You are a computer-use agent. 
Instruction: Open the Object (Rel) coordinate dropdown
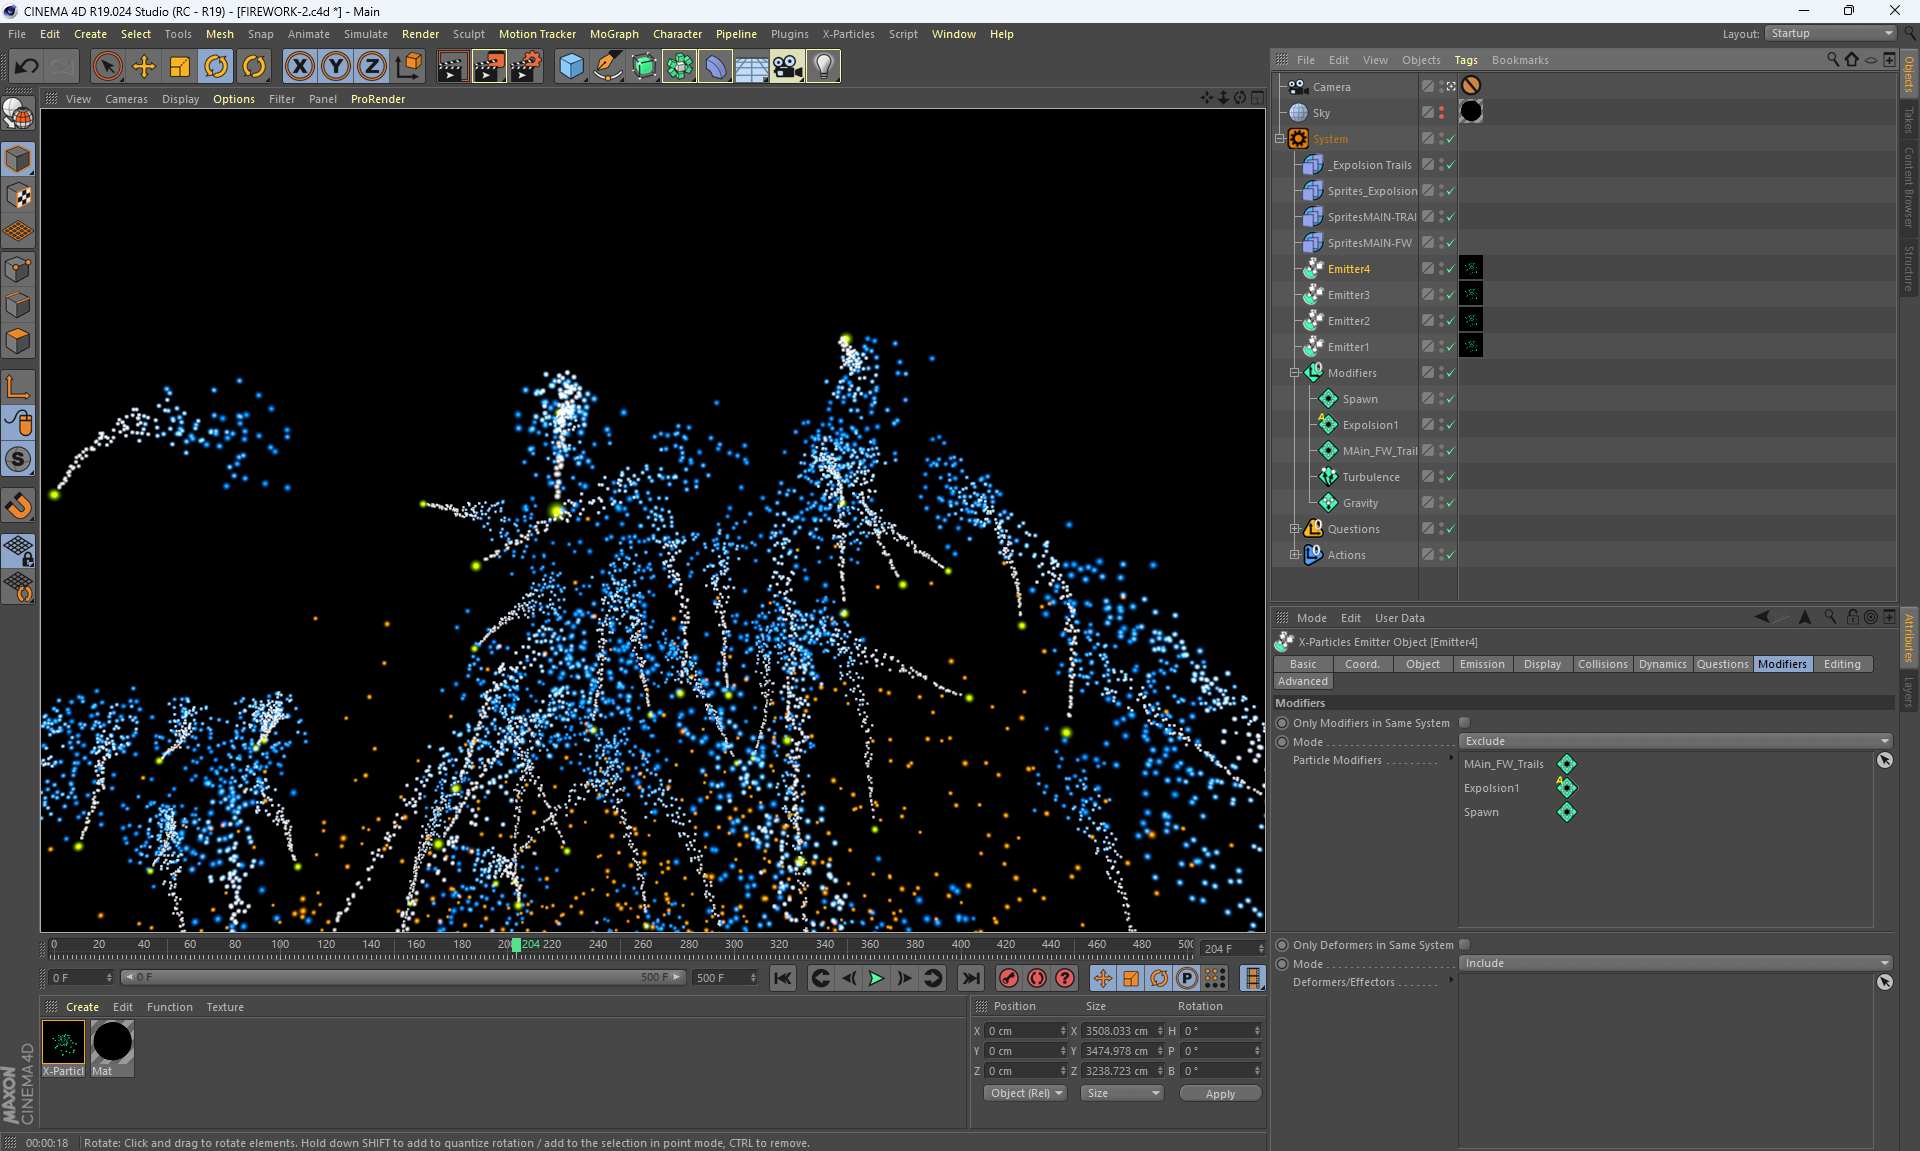pos(1026,1093)
